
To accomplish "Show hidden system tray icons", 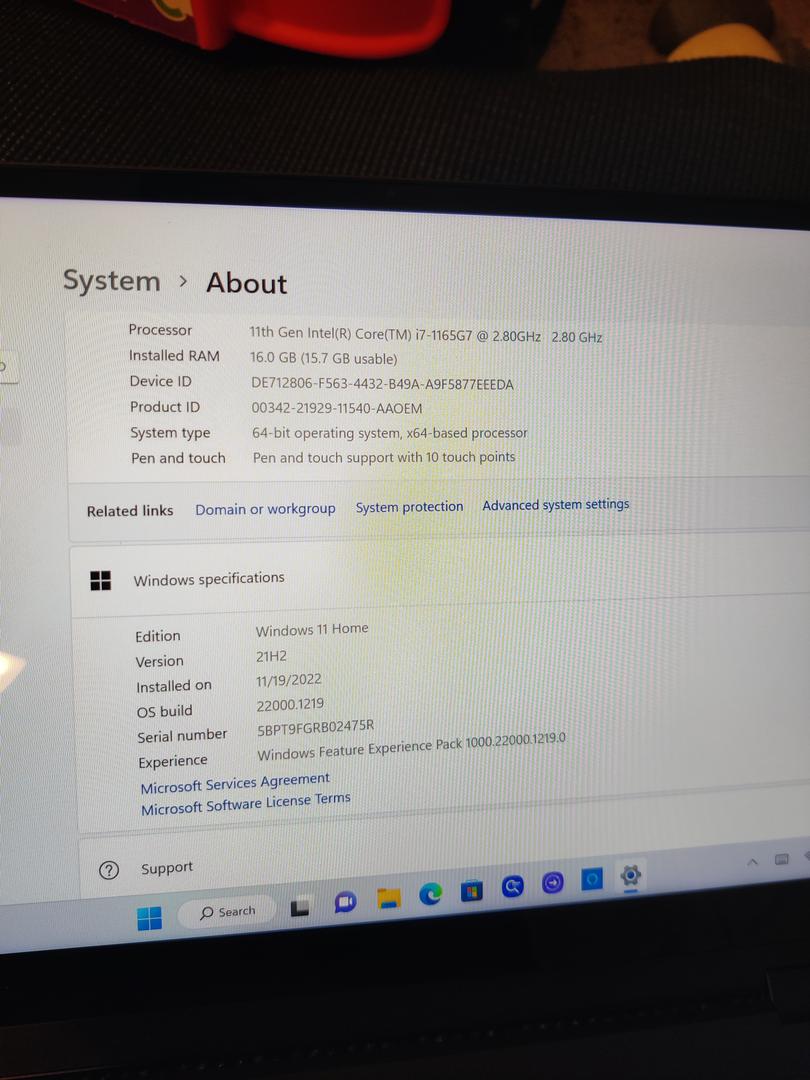I will tap(752, 862).
